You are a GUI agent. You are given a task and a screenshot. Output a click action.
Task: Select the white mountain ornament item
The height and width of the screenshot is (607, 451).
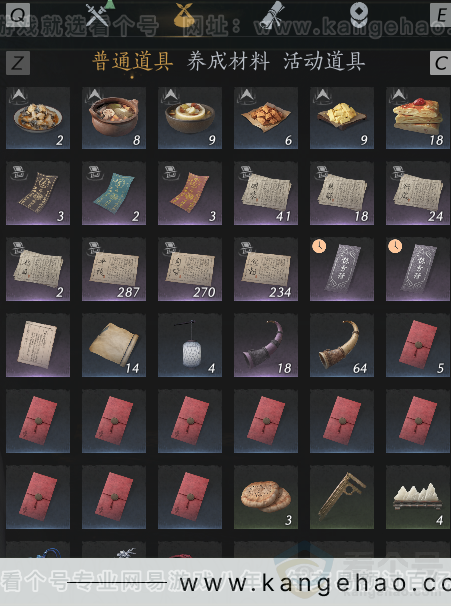(x=418, y=498)
